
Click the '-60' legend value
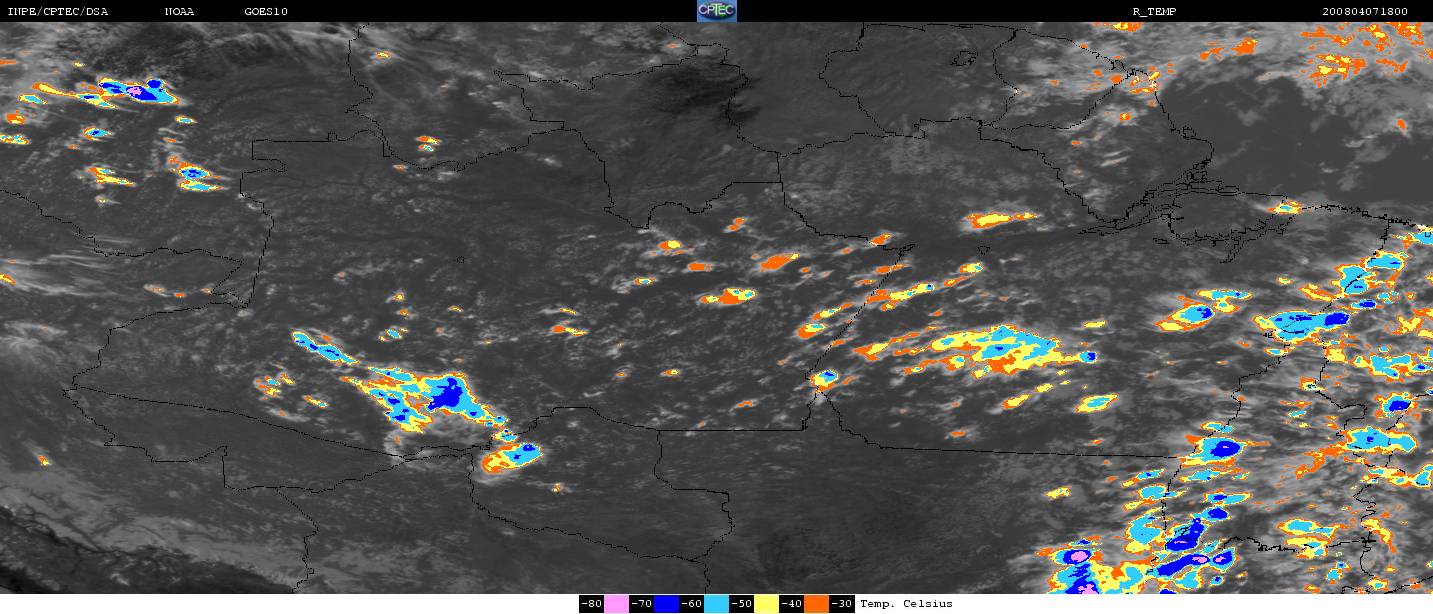coord(691,604)
